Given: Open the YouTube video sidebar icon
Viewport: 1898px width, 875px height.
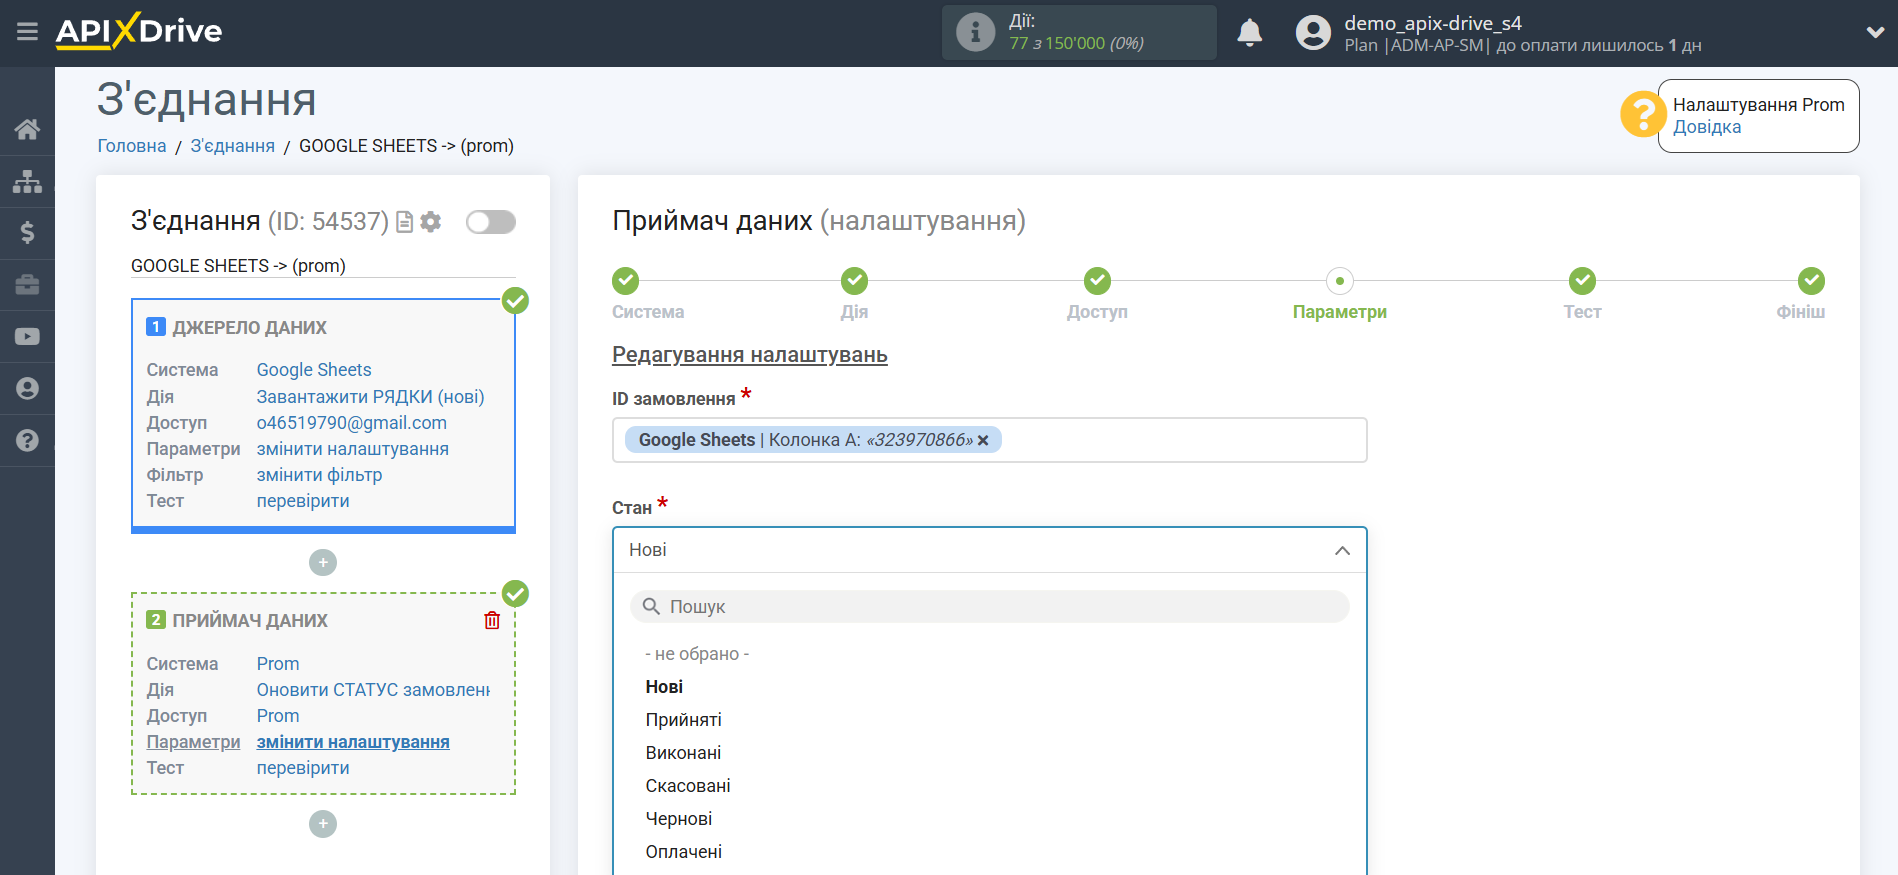Looking at the screenshot, I should click(27, 337).
